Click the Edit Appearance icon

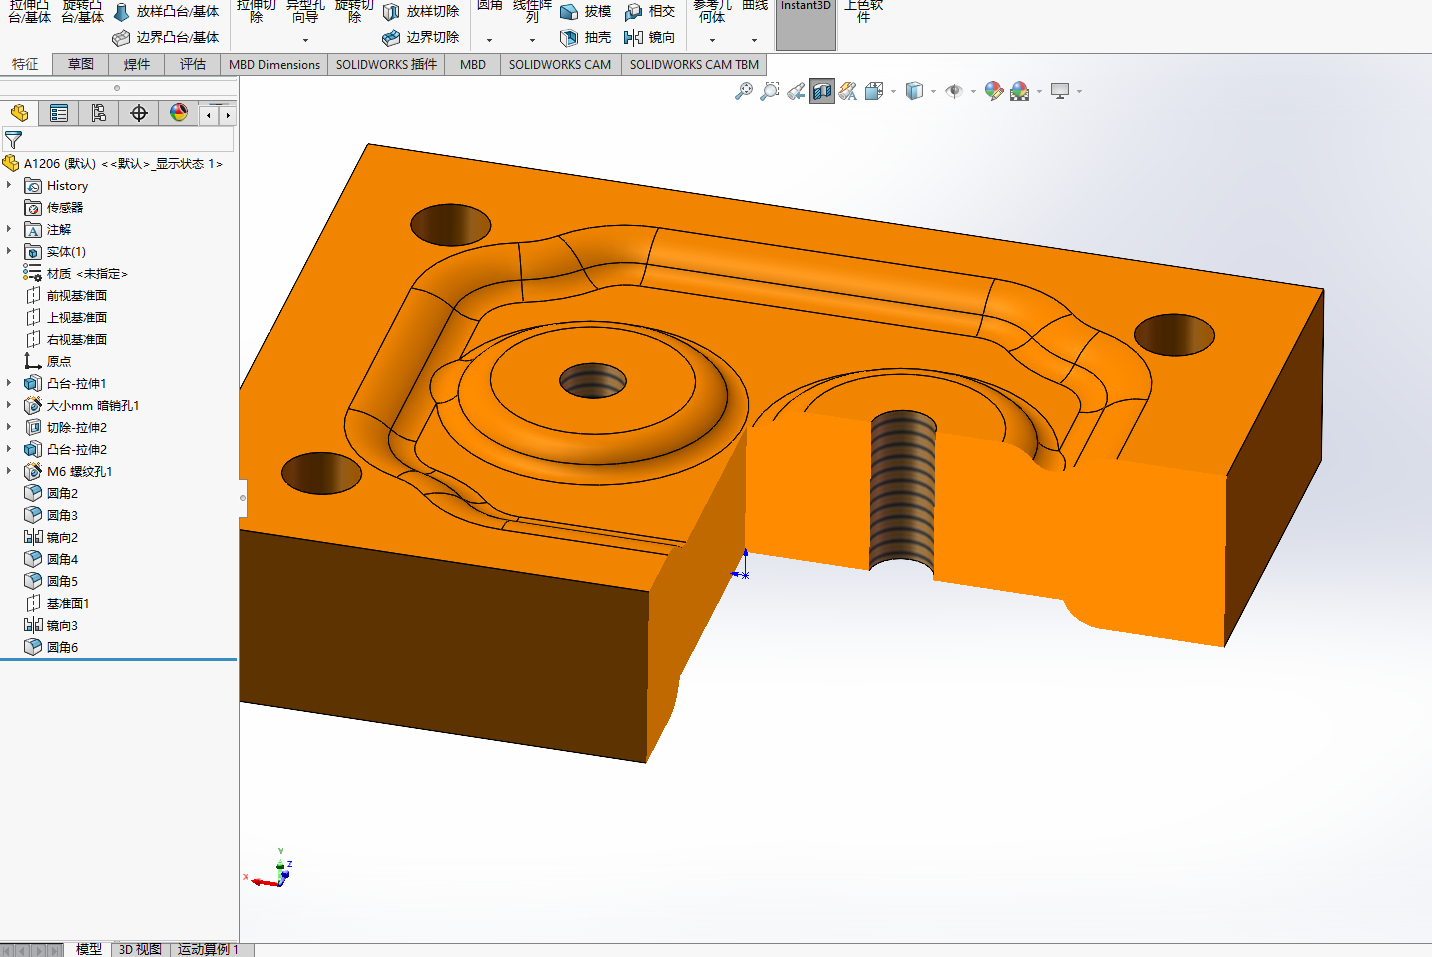pos(994,91)
